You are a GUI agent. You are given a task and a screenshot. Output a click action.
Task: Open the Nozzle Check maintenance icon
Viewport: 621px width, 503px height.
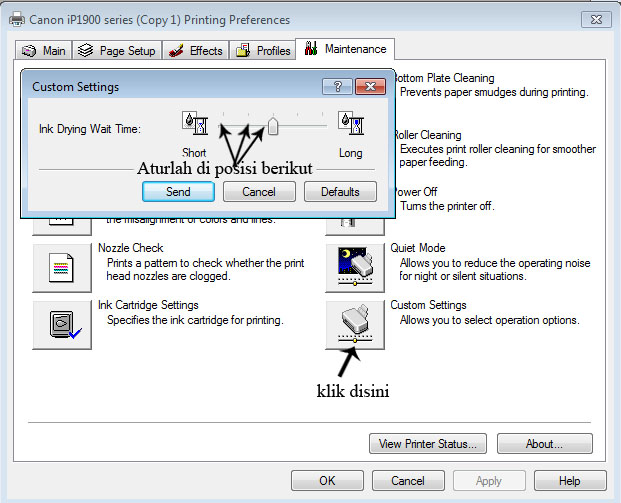pos(62,268)
